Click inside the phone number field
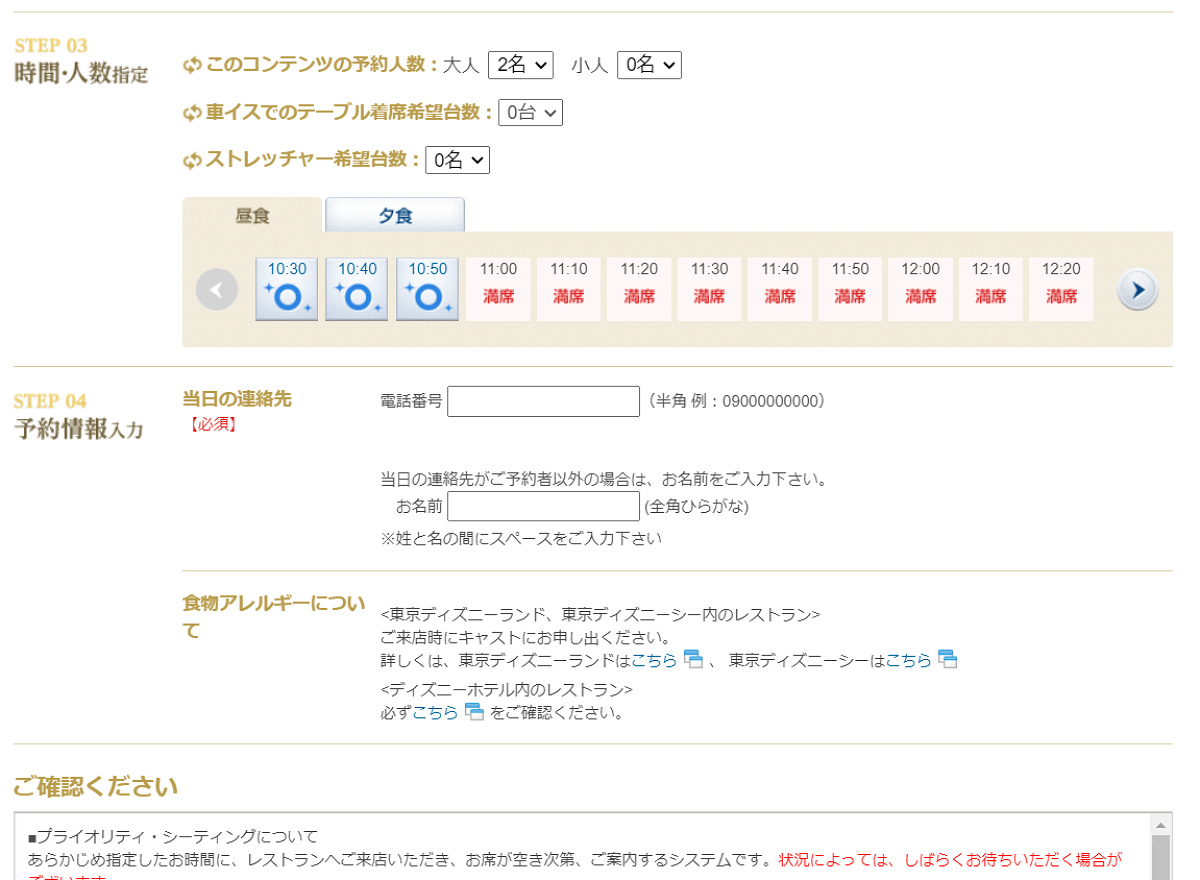 543,400
